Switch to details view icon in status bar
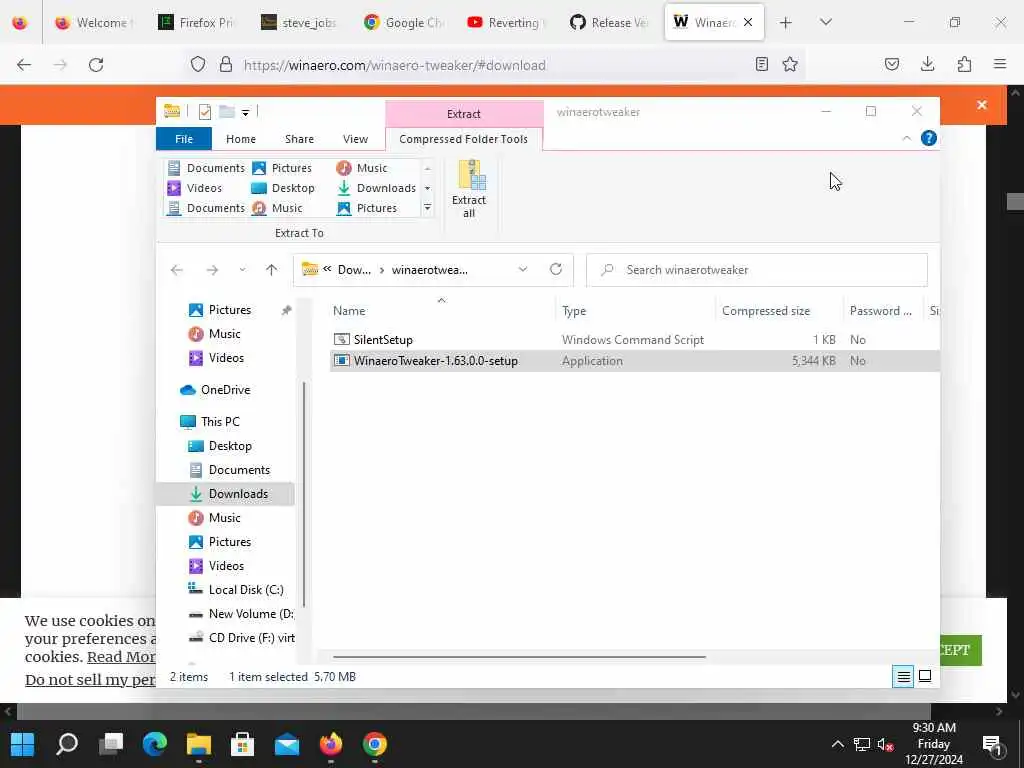This screenshot has width=1024, height=768. 903,677
